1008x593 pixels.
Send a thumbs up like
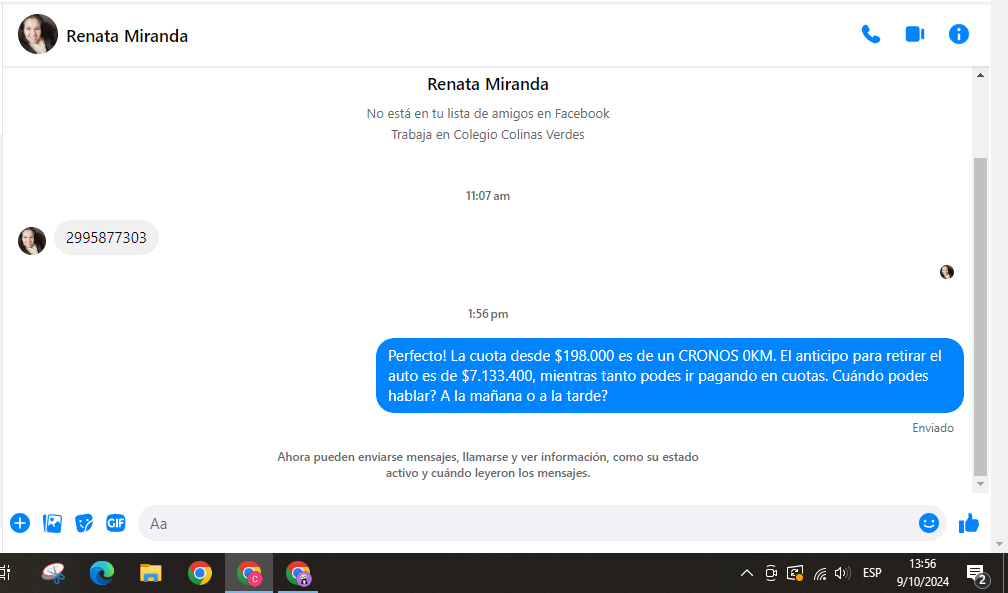[x=968, y=523]
